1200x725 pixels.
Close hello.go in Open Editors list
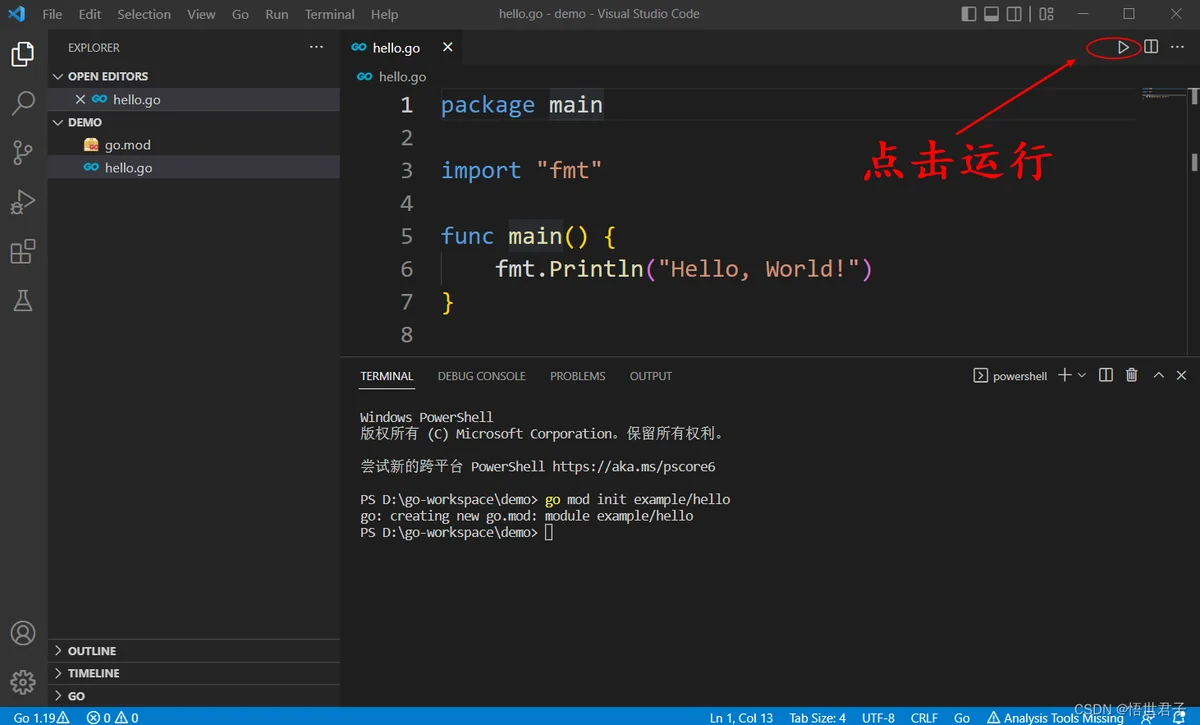click(x=81, y=99)
